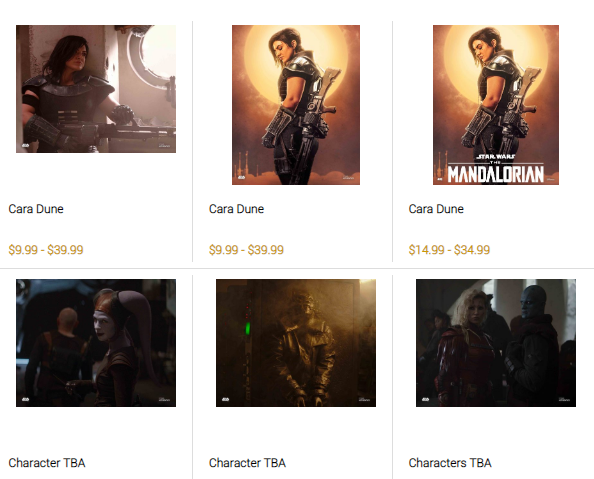Click the $14.99 - $34.99 price range
This screenshot has height=479, width=594.
pos(449,250)
